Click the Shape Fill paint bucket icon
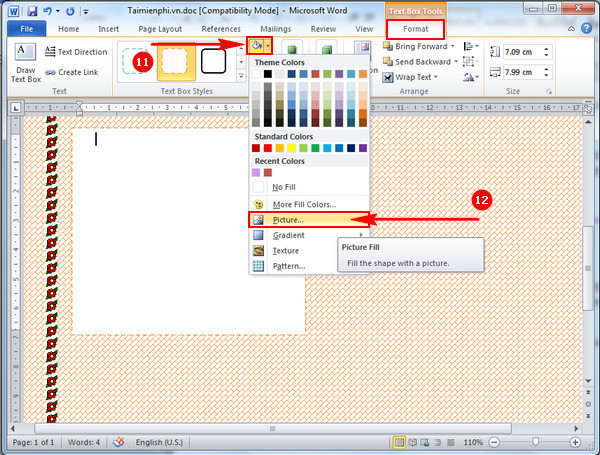Viewport: 600px width, 455px height. (x=256, y=46)
